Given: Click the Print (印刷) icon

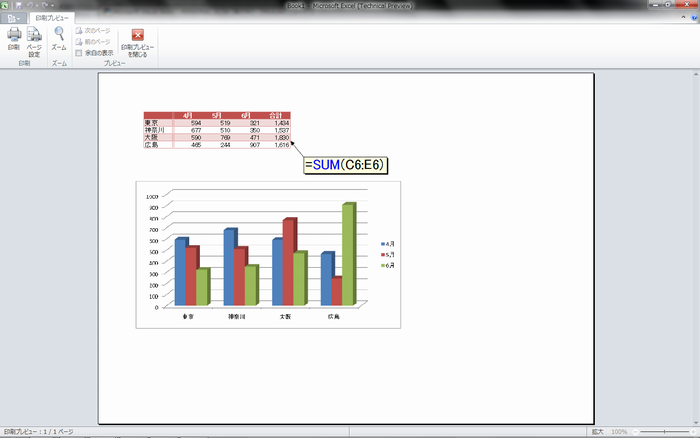Looking at the screenshot, I should (13, 38).
